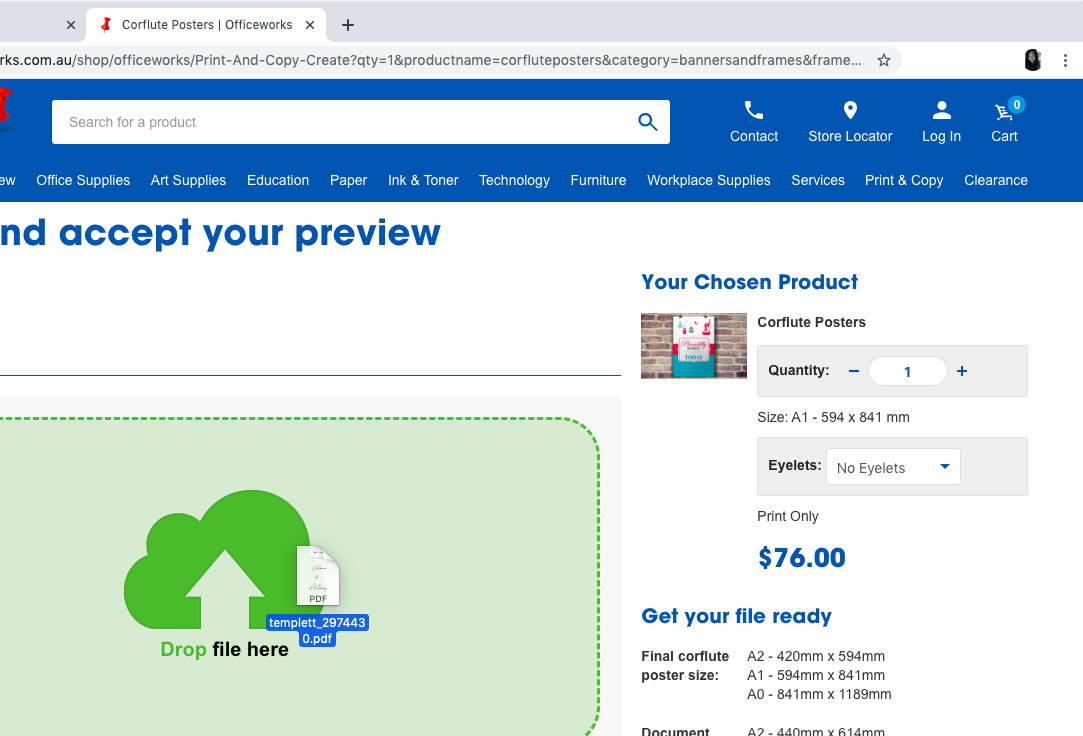
Task: Open the Store Locator pin icon
Action: [850, 110]
